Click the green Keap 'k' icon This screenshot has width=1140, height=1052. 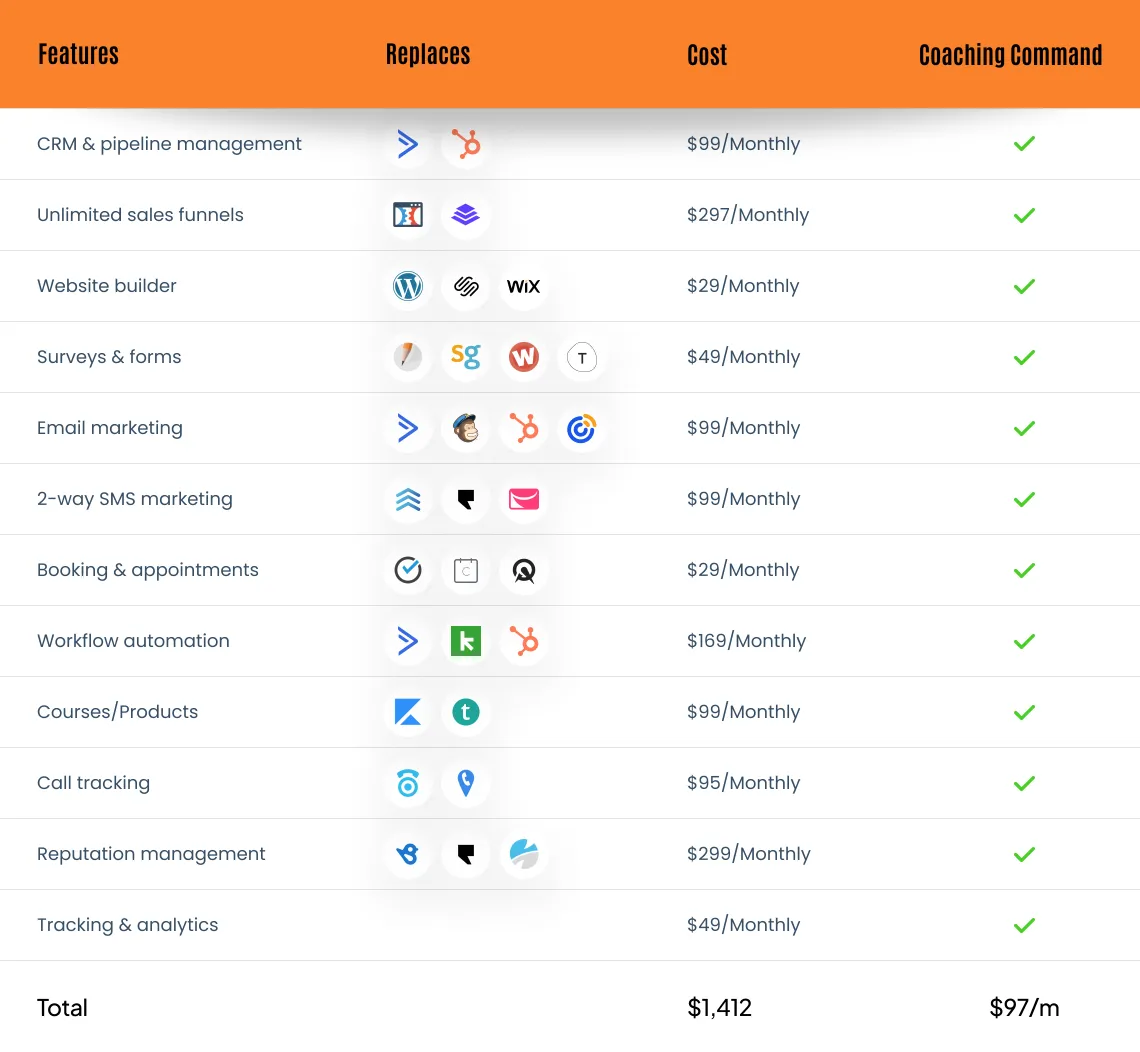coord(466,641)
